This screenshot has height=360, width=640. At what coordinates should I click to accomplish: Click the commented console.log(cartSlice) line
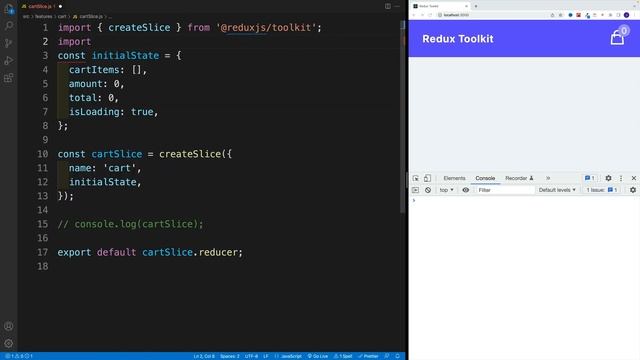pyautogui.click(x=130, y=224)
